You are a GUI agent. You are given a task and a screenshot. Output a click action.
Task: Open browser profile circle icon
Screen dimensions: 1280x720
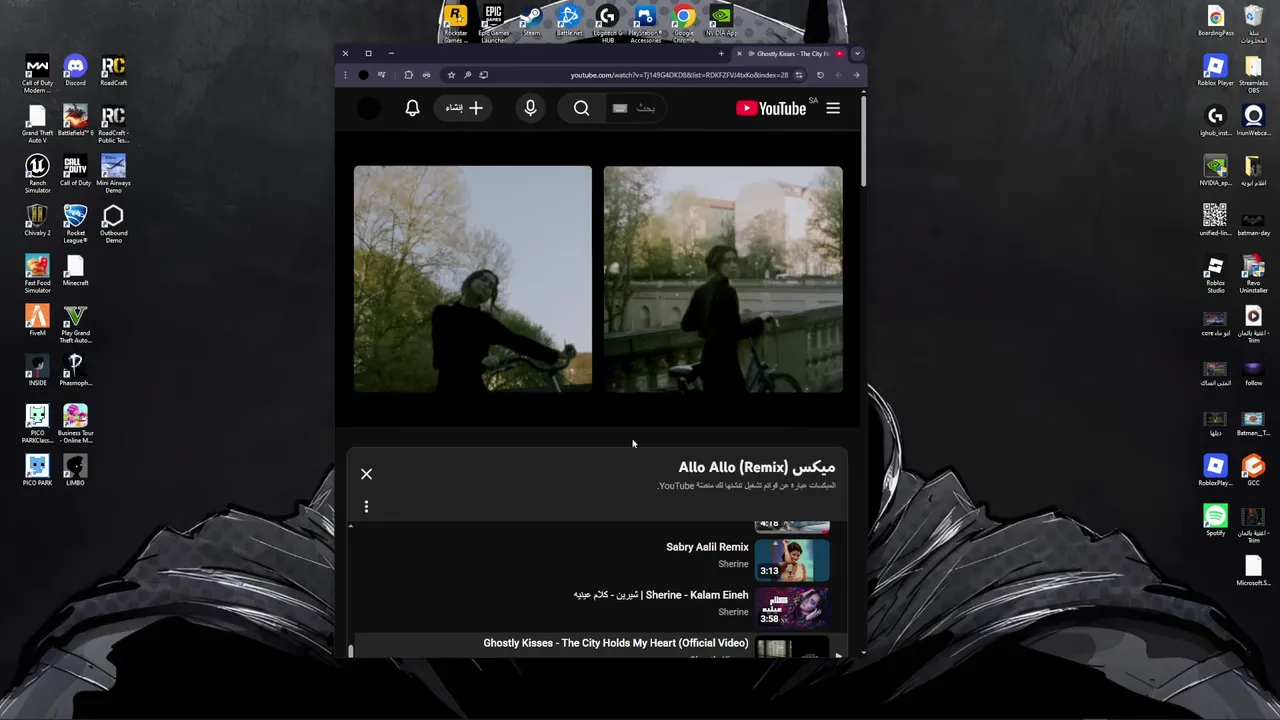pyautogui.click(x=363, y=75)
